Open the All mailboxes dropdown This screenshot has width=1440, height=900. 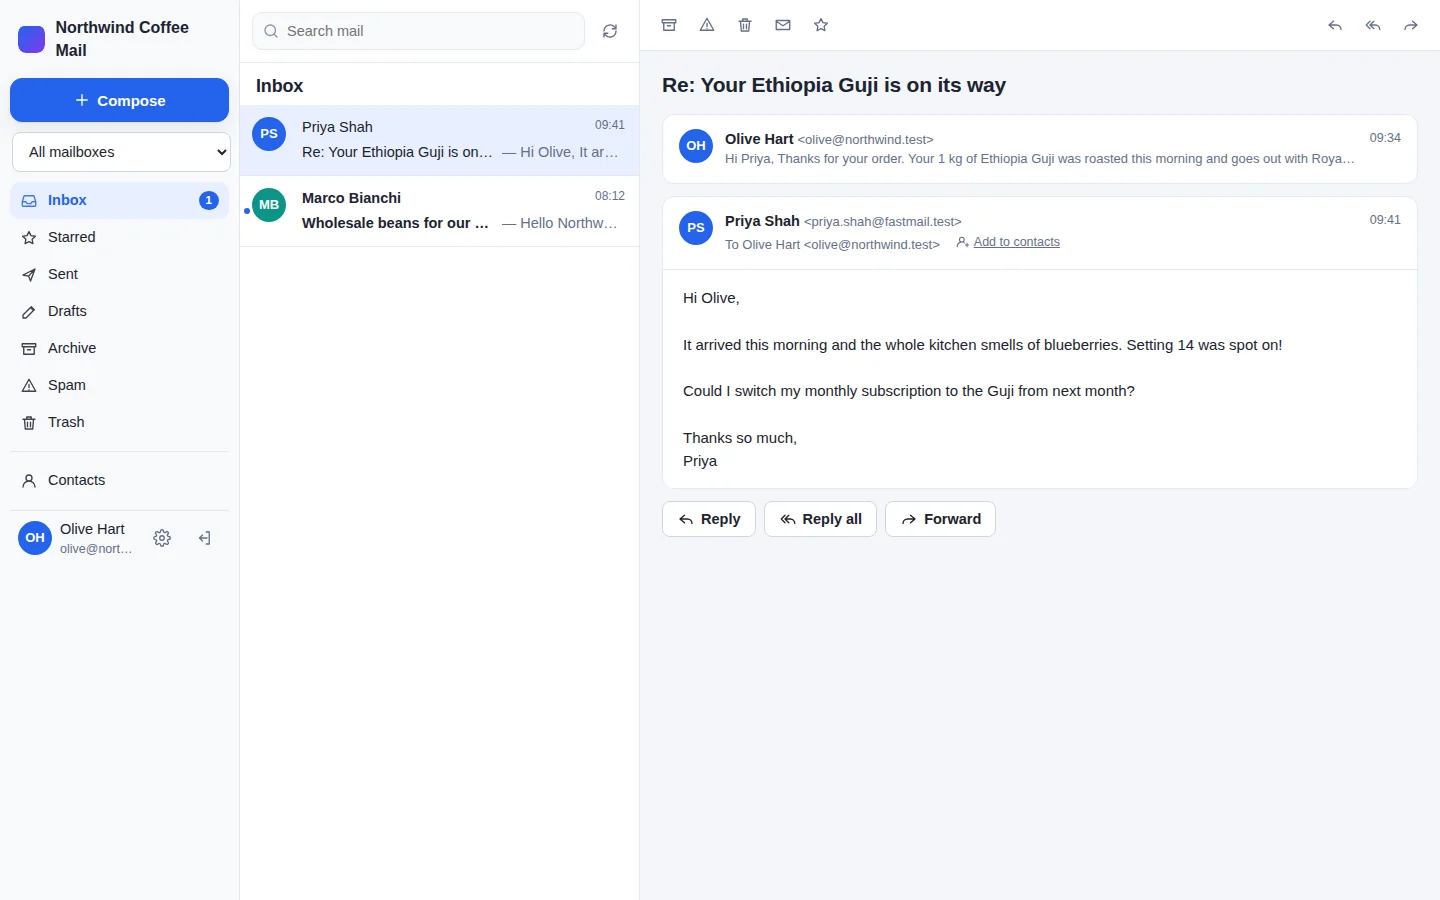(121, 152)
